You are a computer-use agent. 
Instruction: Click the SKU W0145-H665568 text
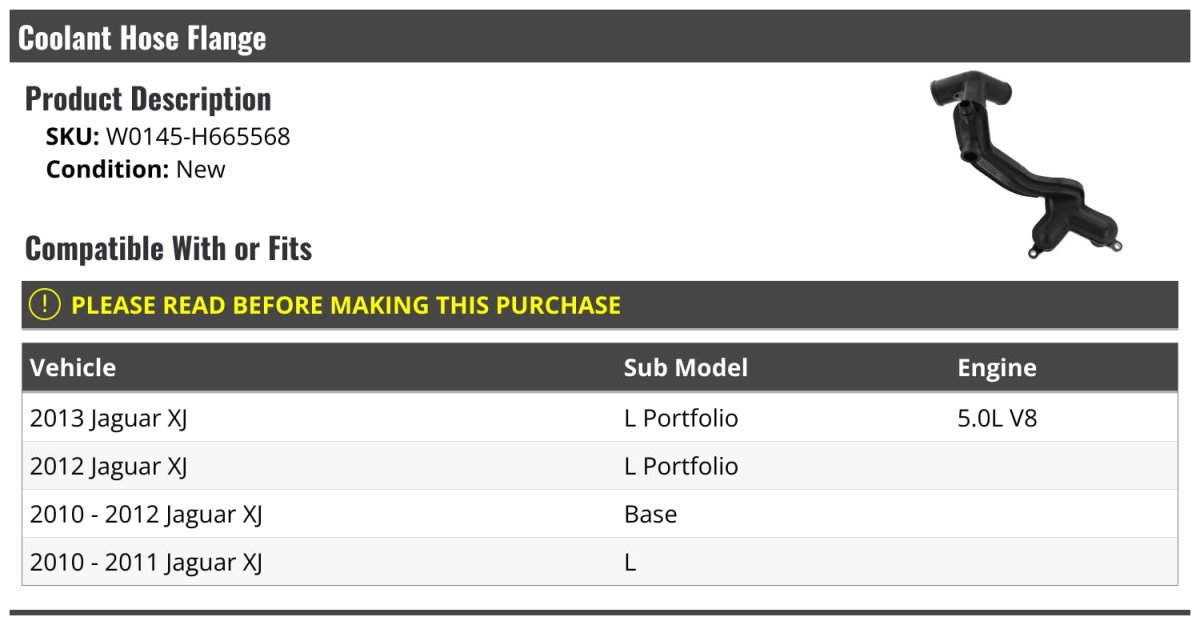pyautogui.click(x=168, y=137)
